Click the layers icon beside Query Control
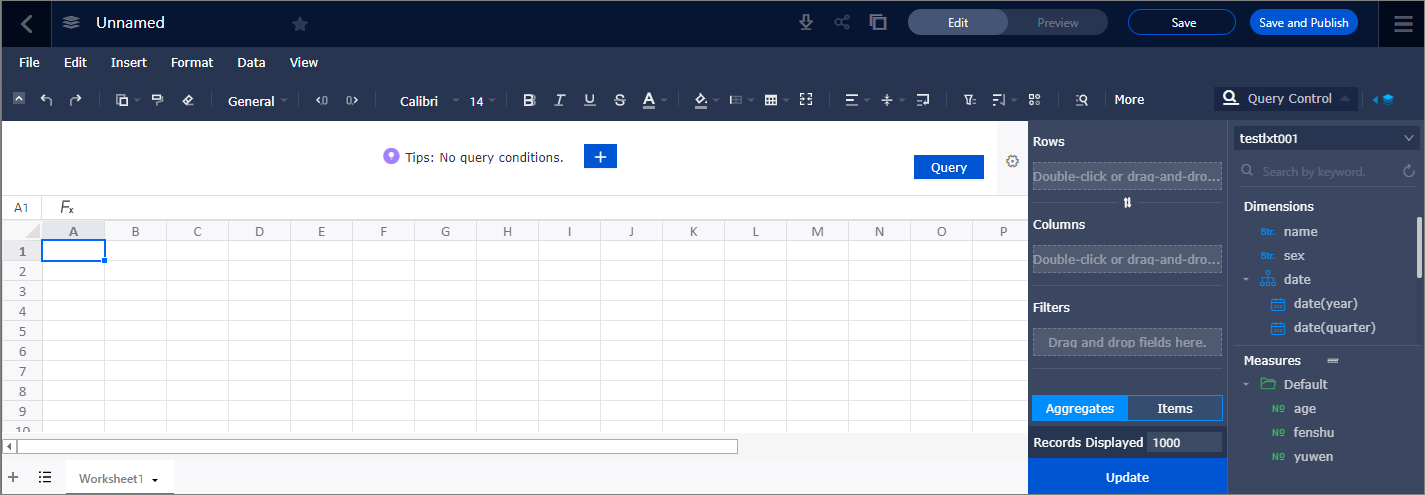1425x495 pixels. tap(1386, 99)
